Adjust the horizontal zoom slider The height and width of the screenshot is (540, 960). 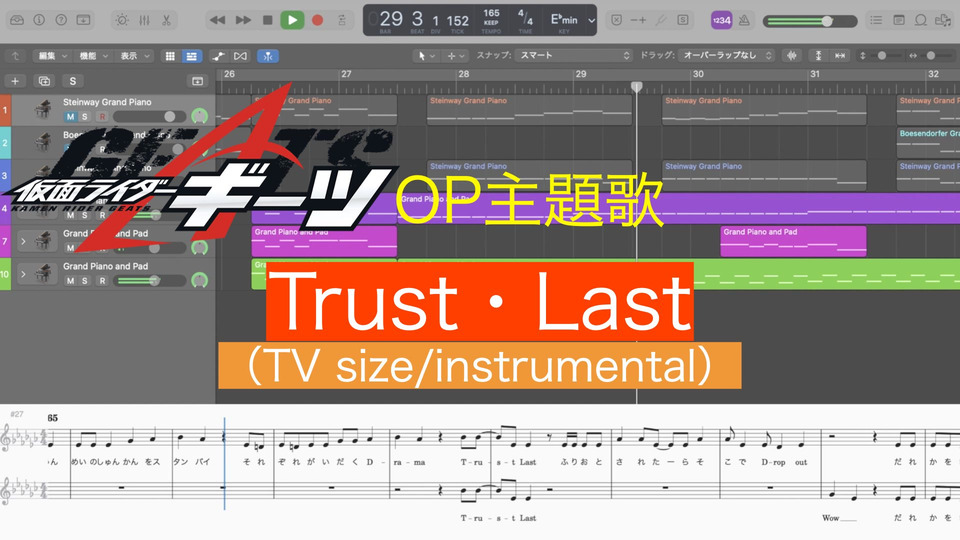931,56
